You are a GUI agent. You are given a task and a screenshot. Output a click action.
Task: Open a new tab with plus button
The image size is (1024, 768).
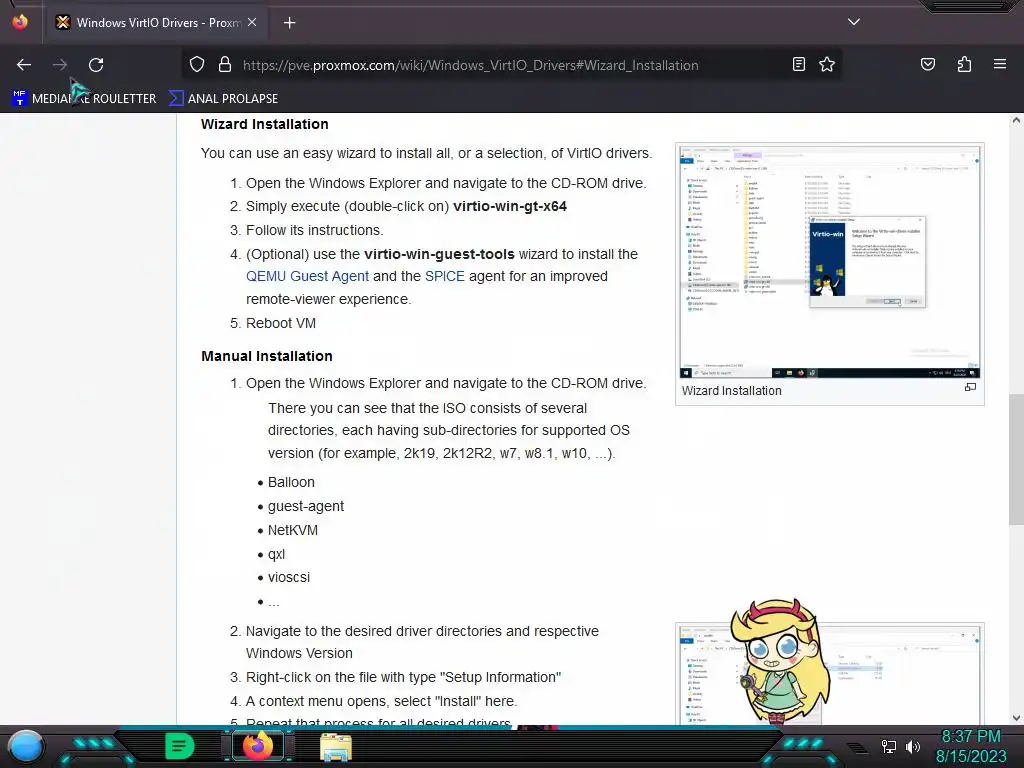coord(289,23)
